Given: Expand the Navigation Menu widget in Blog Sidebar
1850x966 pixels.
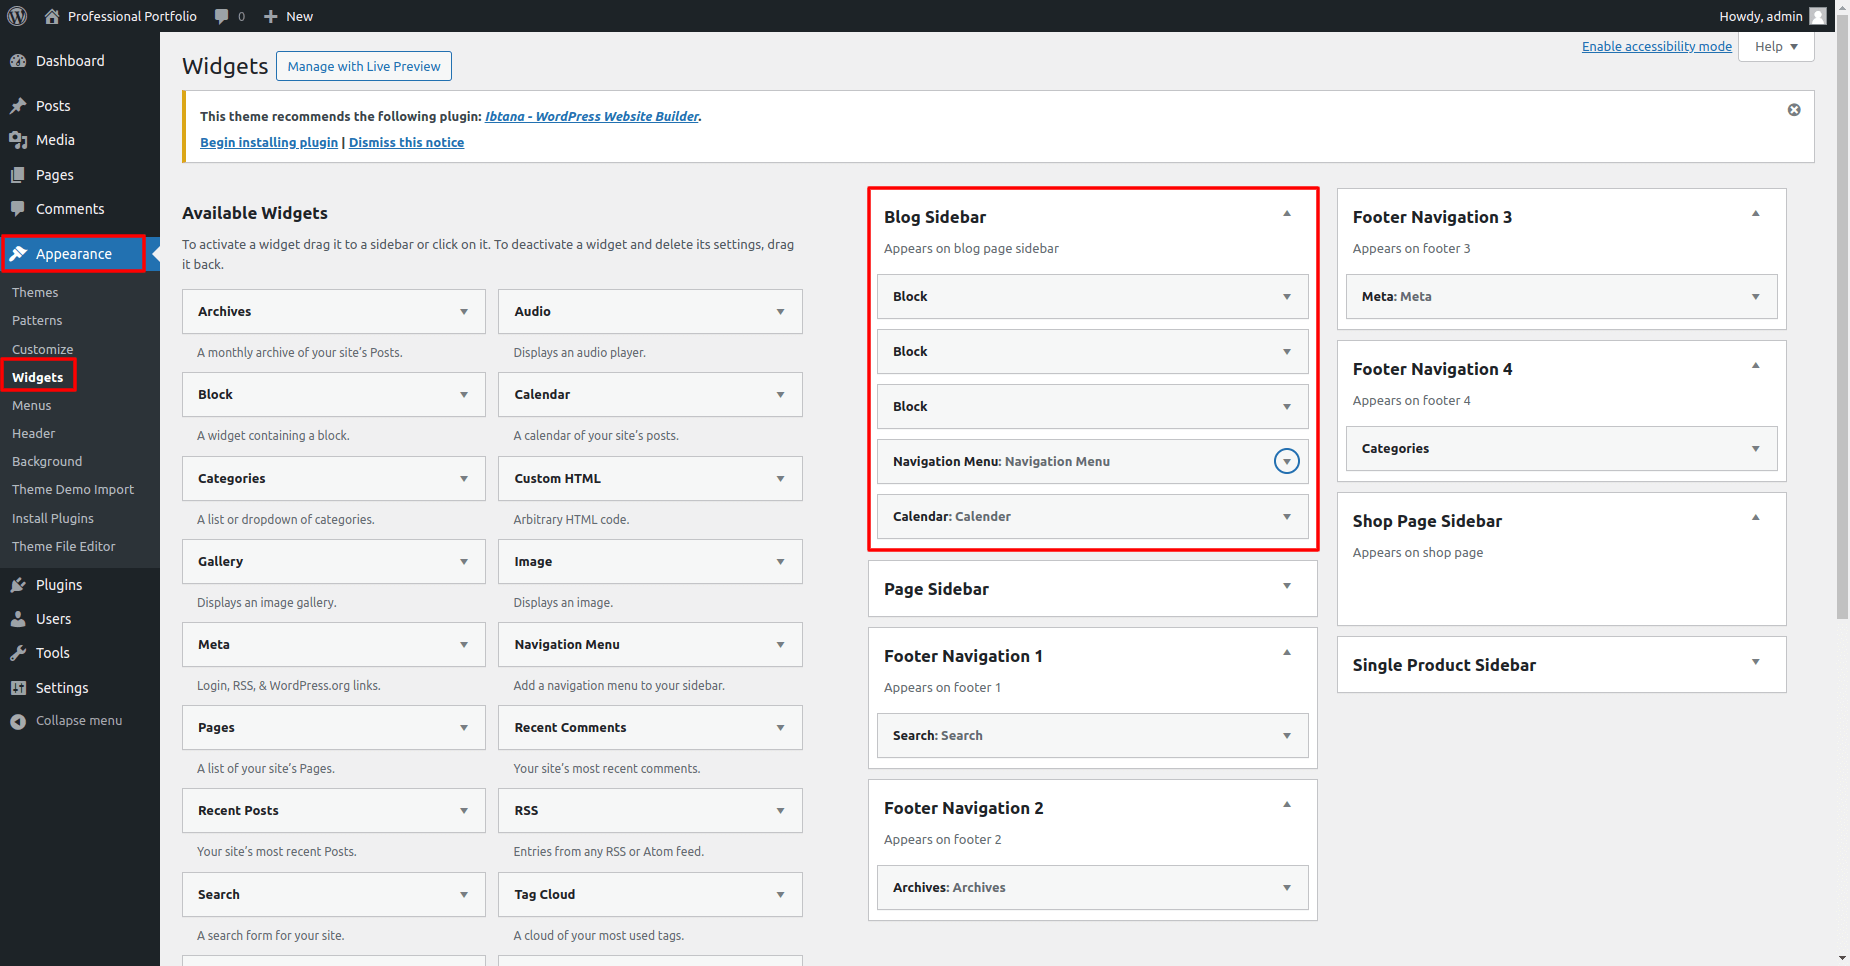Looking at the screenshot, I should 1287,461.
